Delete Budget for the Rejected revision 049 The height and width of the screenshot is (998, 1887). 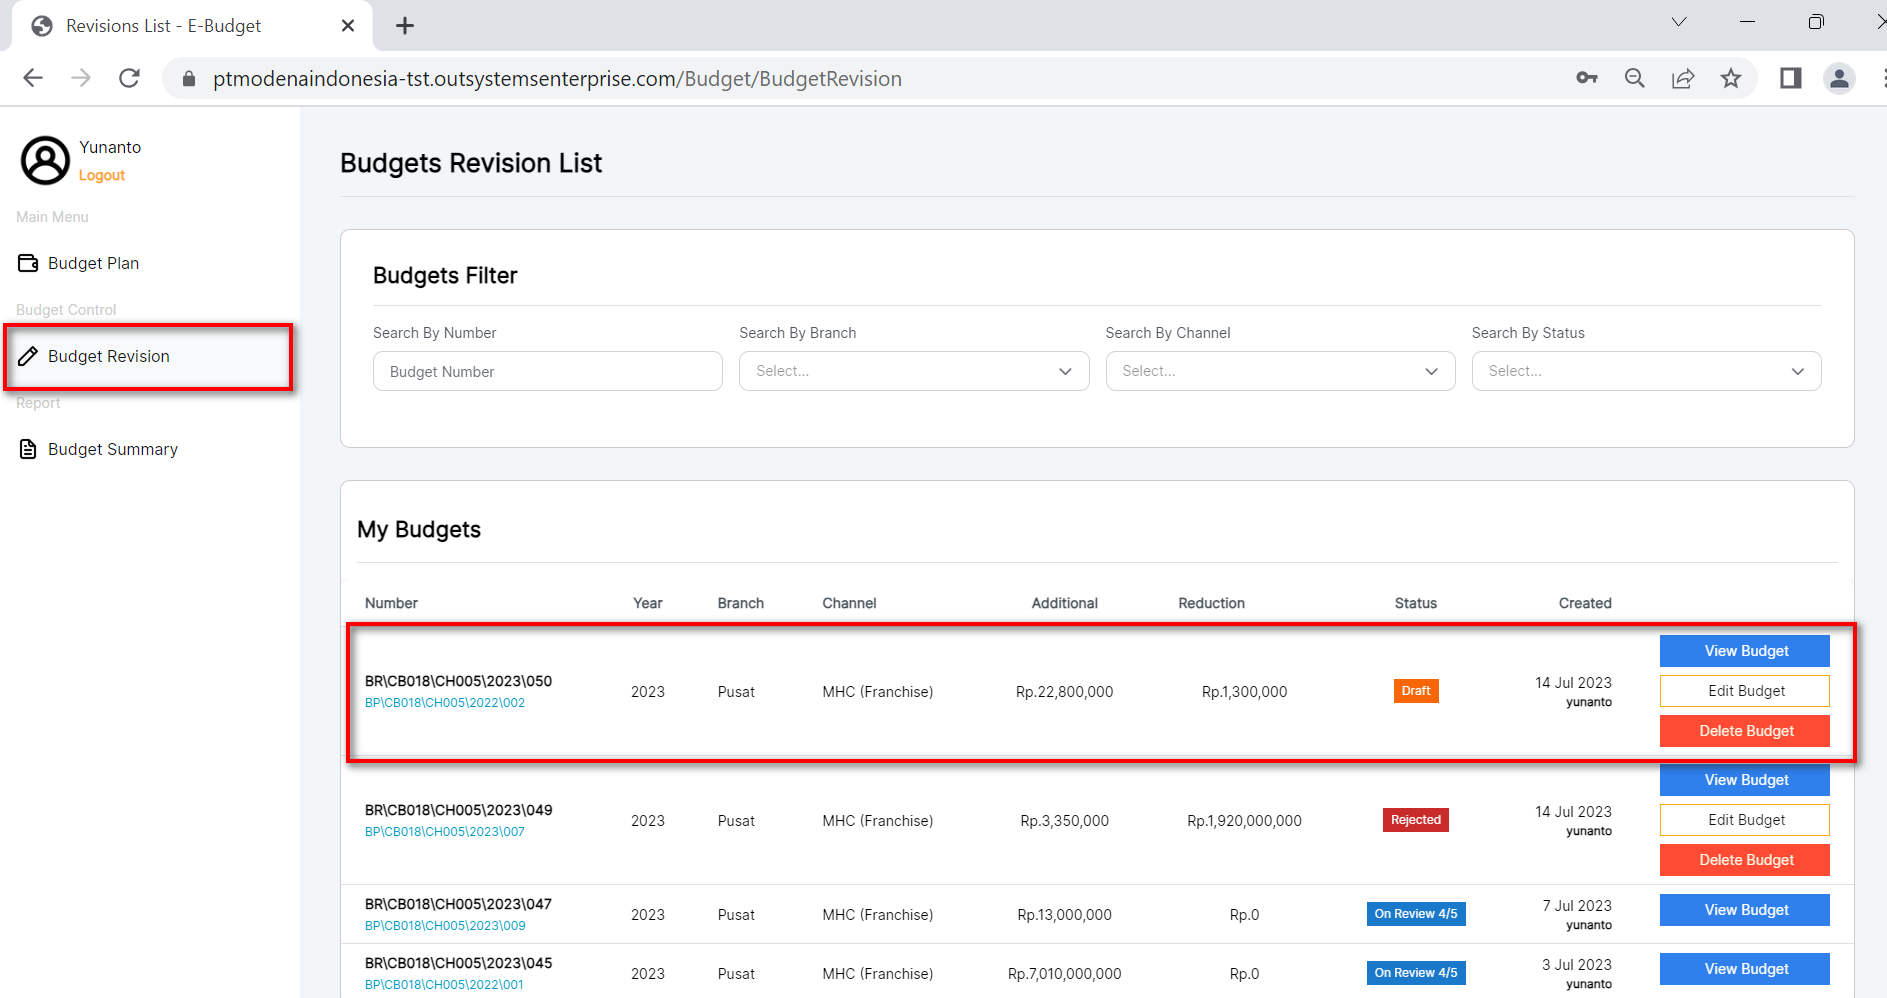click(x=1744, y=860)
